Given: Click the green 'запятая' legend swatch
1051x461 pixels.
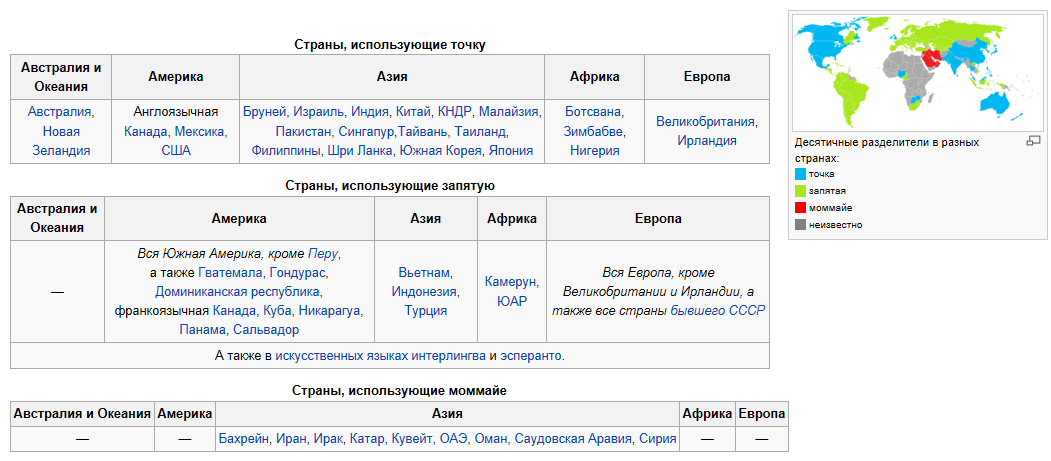Looking at the screenshot, I should tap(800, 191).
